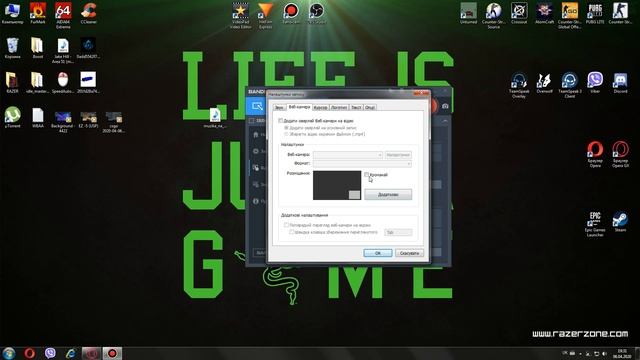
Task: Confirm the dialog with OK
Action: tap(378, 253)
